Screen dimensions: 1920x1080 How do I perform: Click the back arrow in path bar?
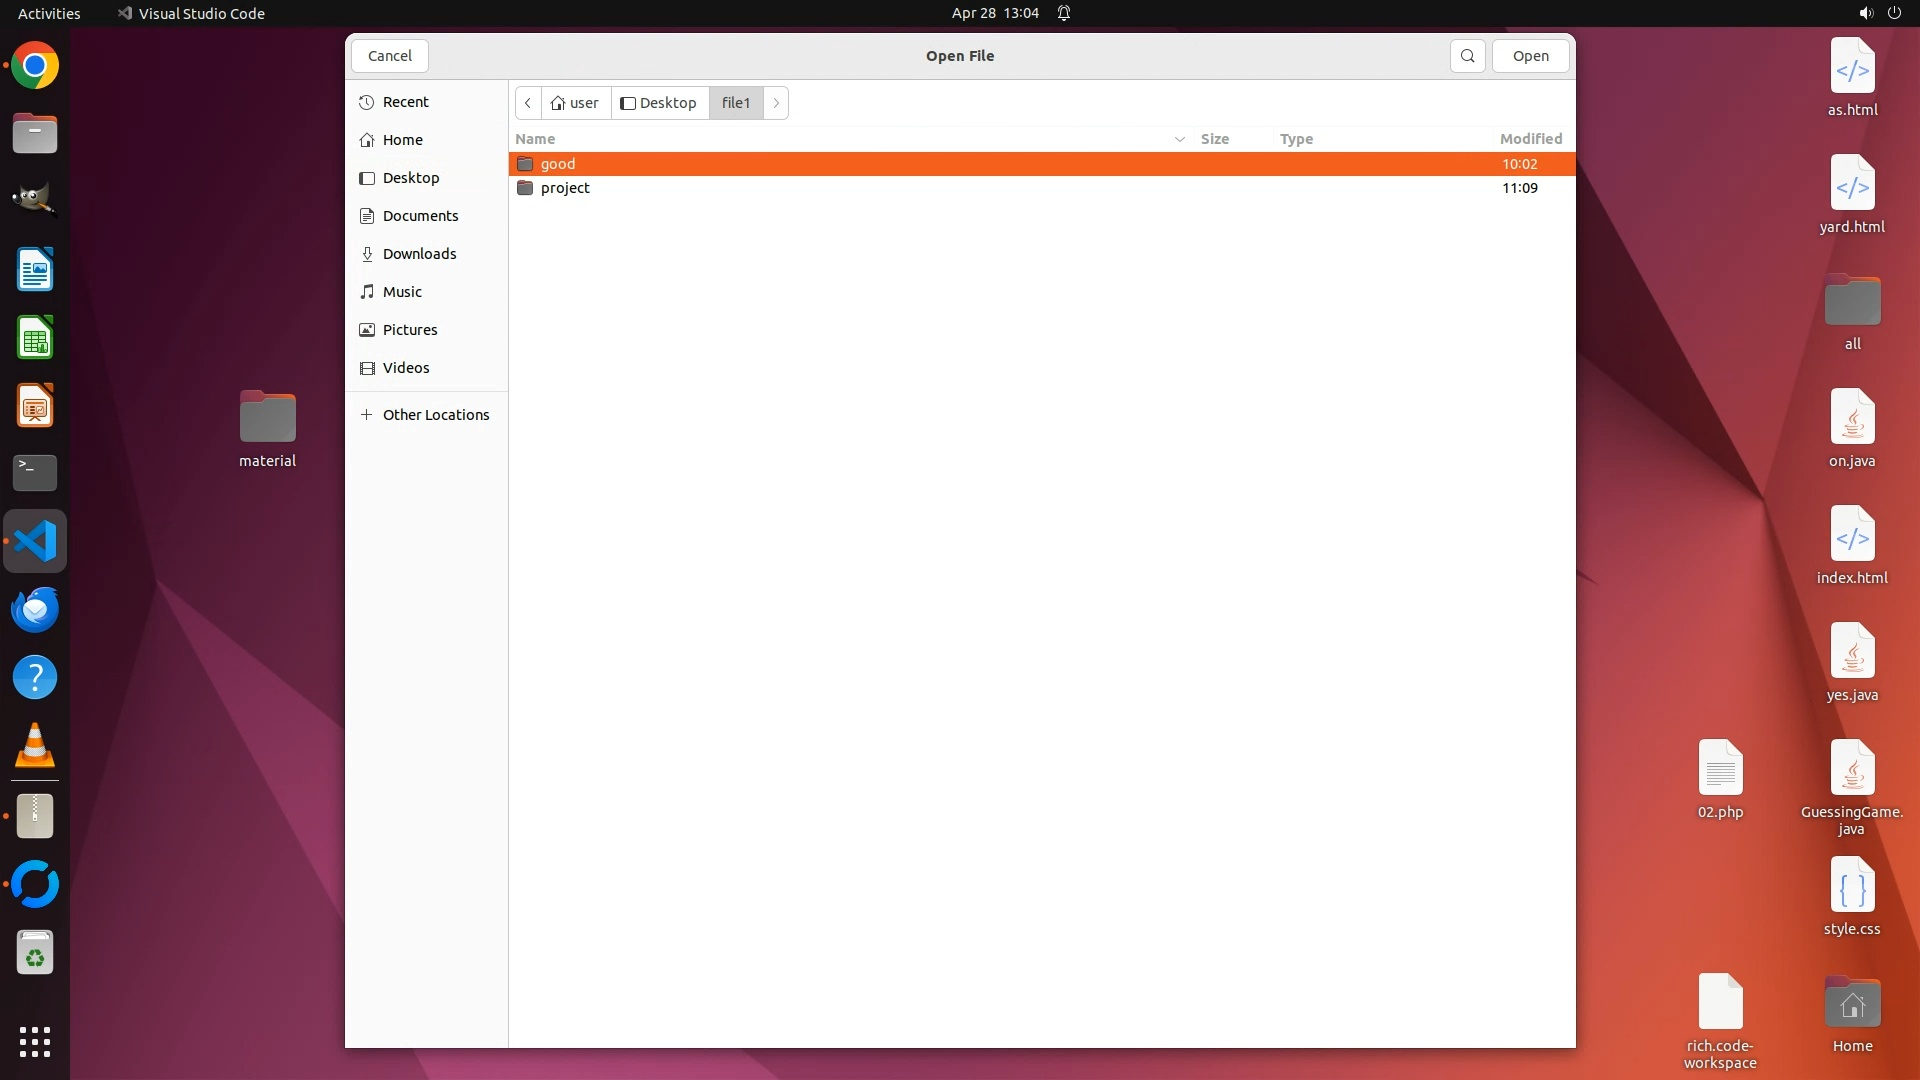pyautogui.click(x=528, y=103)
